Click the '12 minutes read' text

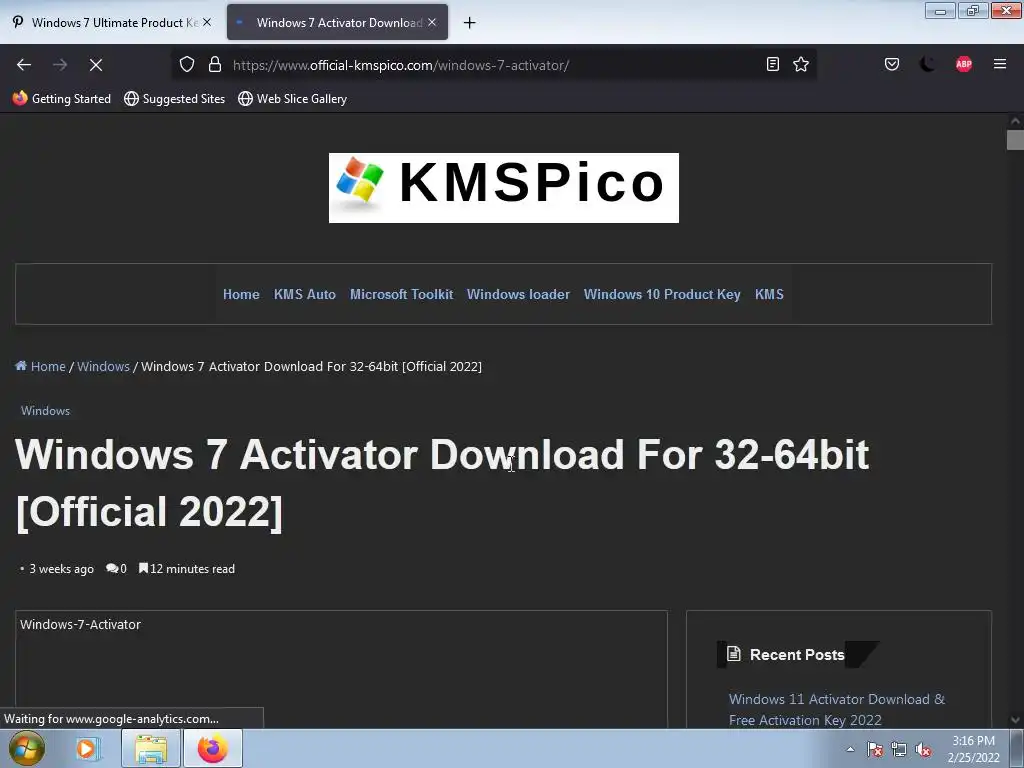pos(192,569)
